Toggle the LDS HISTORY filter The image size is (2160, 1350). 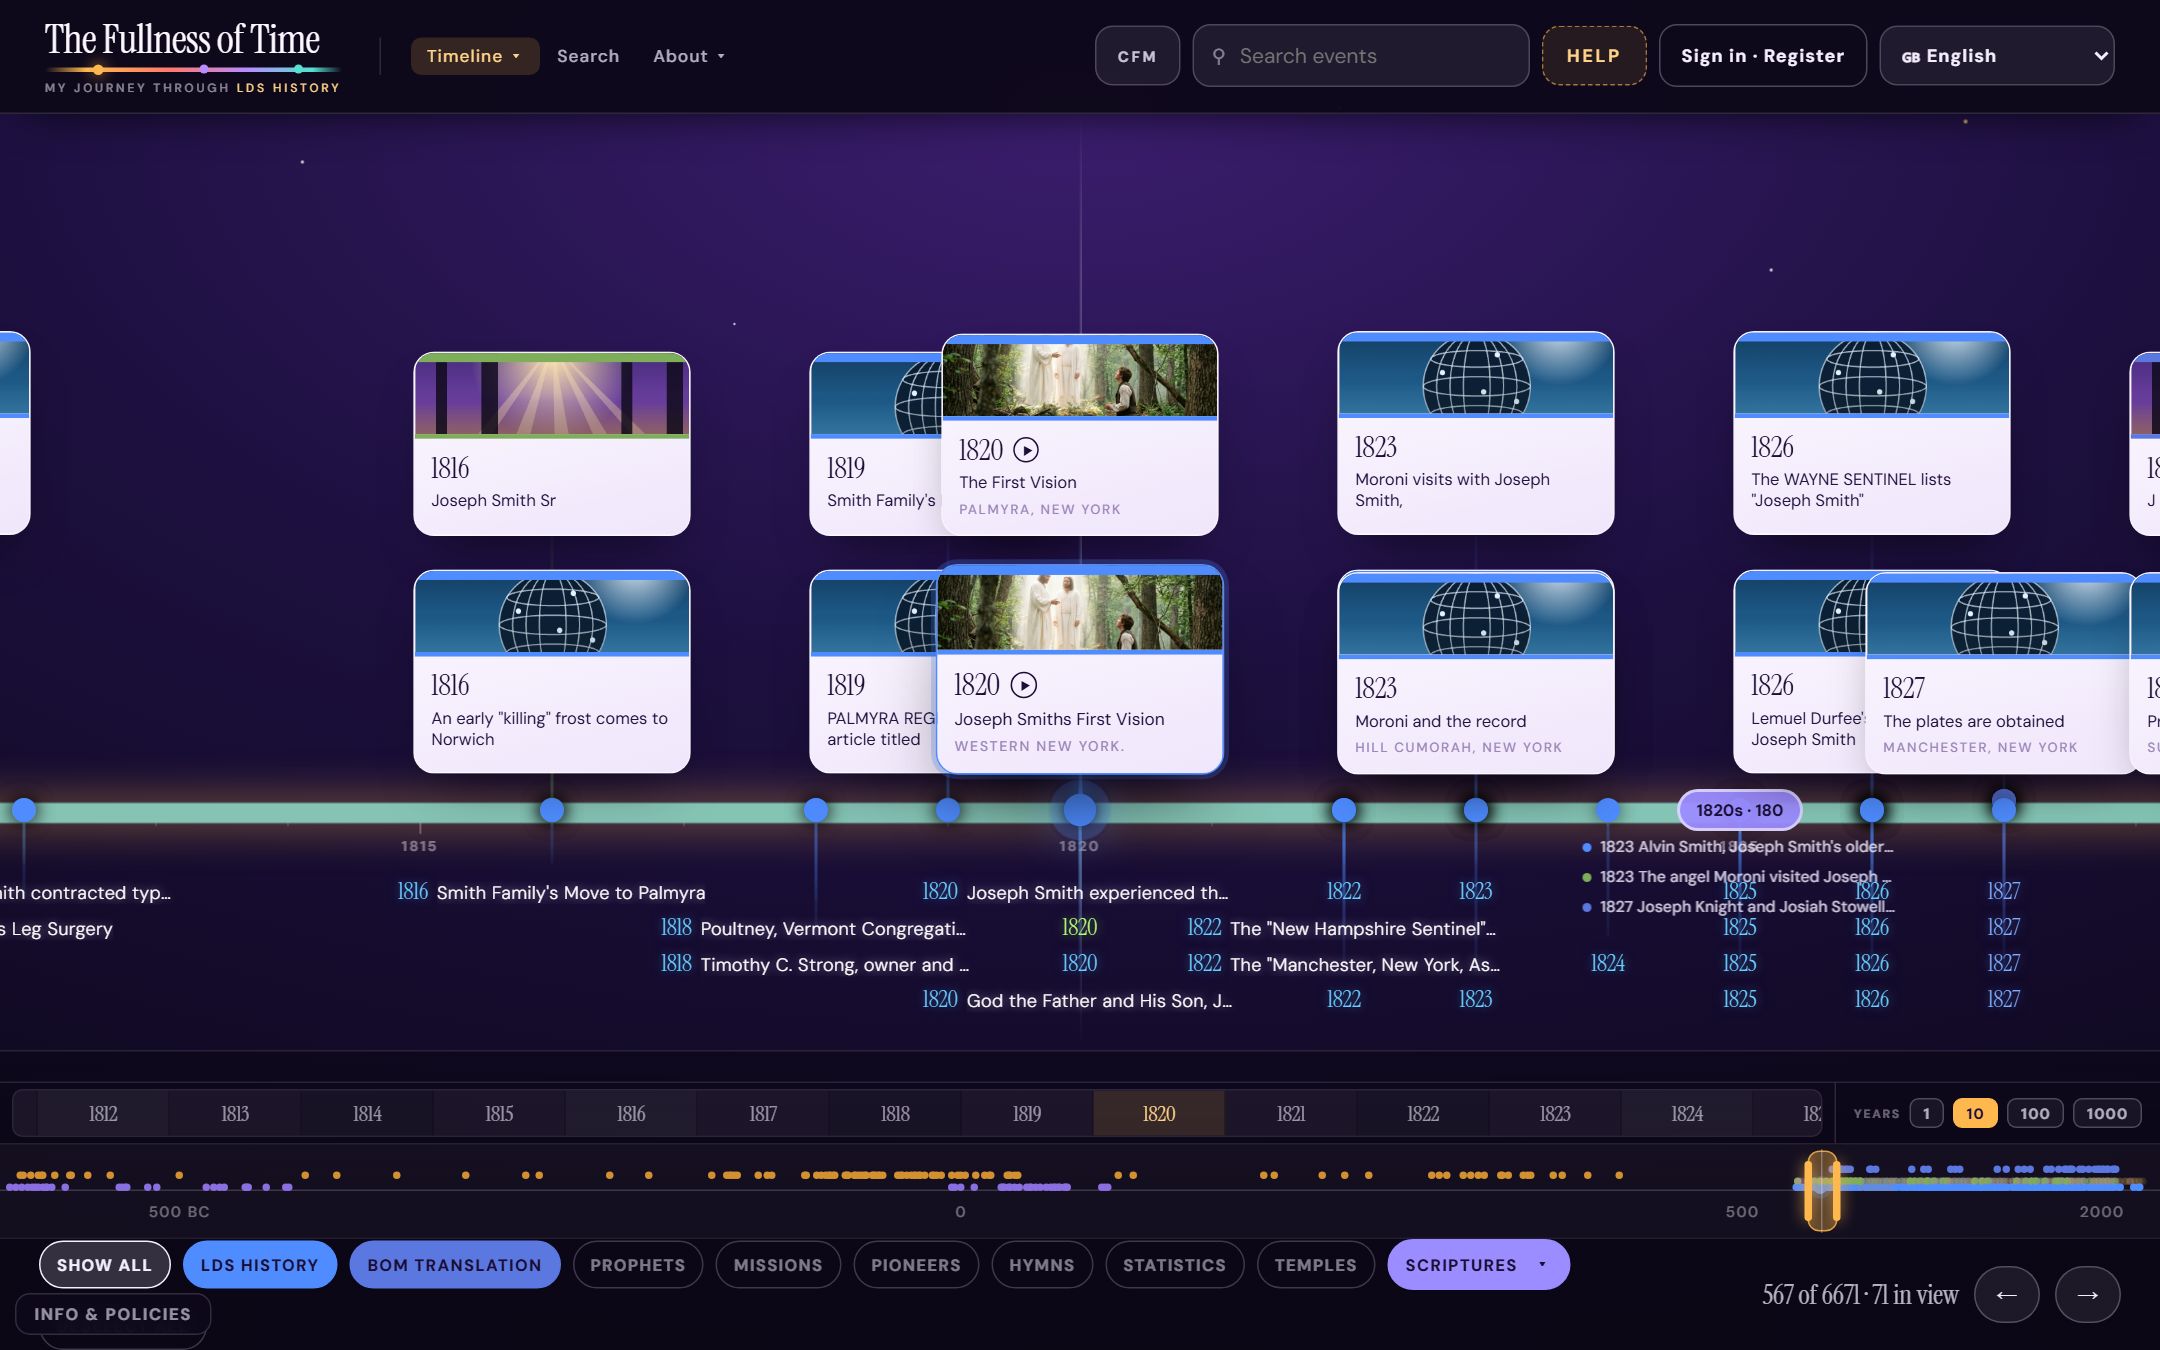pos(259,1265)
